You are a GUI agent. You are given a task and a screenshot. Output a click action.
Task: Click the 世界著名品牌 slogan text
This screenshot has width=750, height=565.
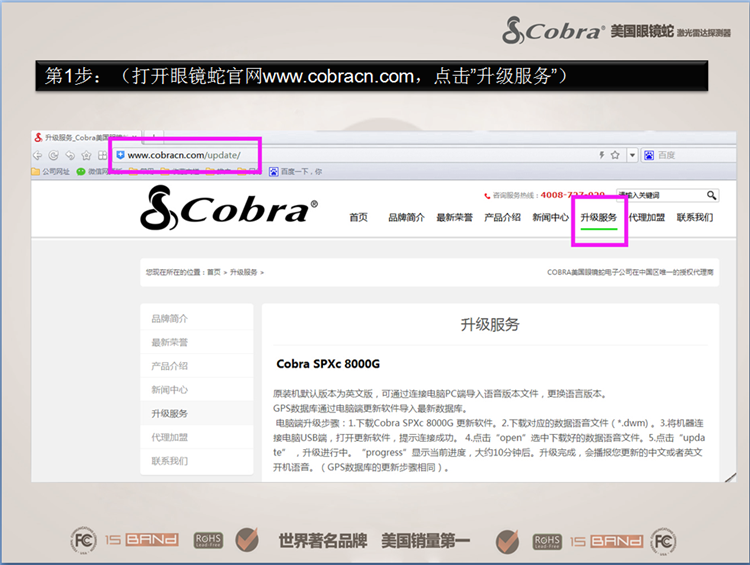[x=323, y=541]
